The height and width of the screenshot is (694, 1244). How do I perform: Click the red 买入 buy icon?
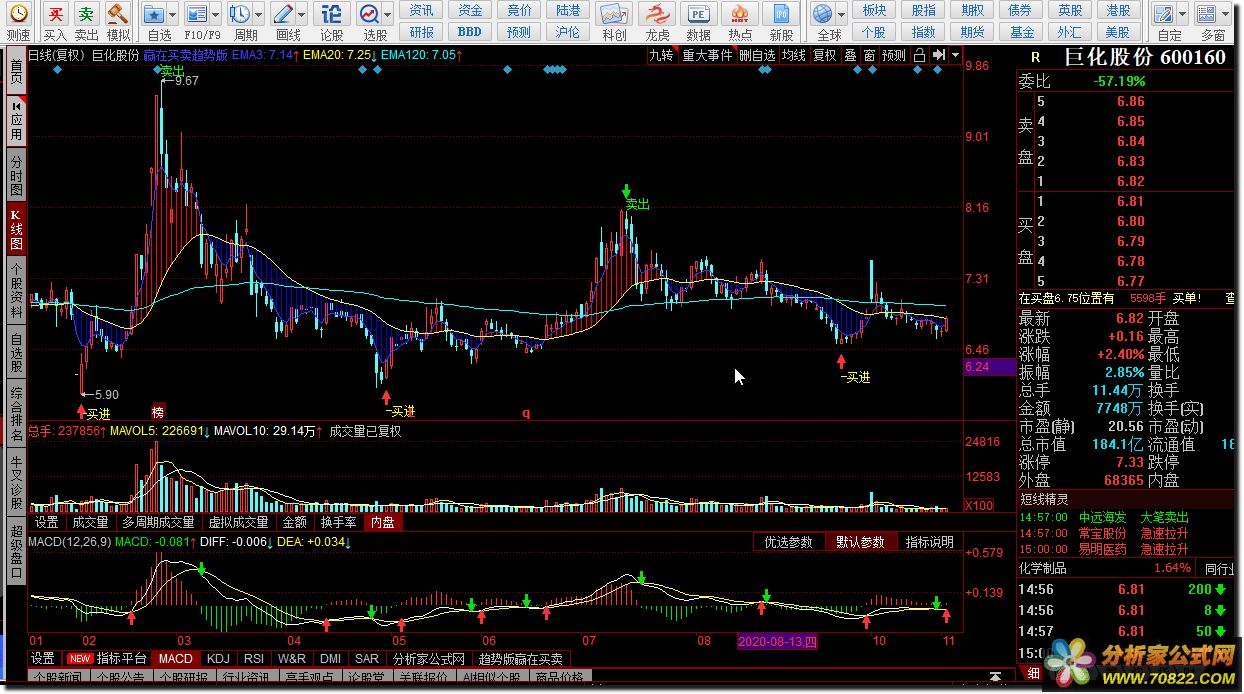tap(56, 14)
